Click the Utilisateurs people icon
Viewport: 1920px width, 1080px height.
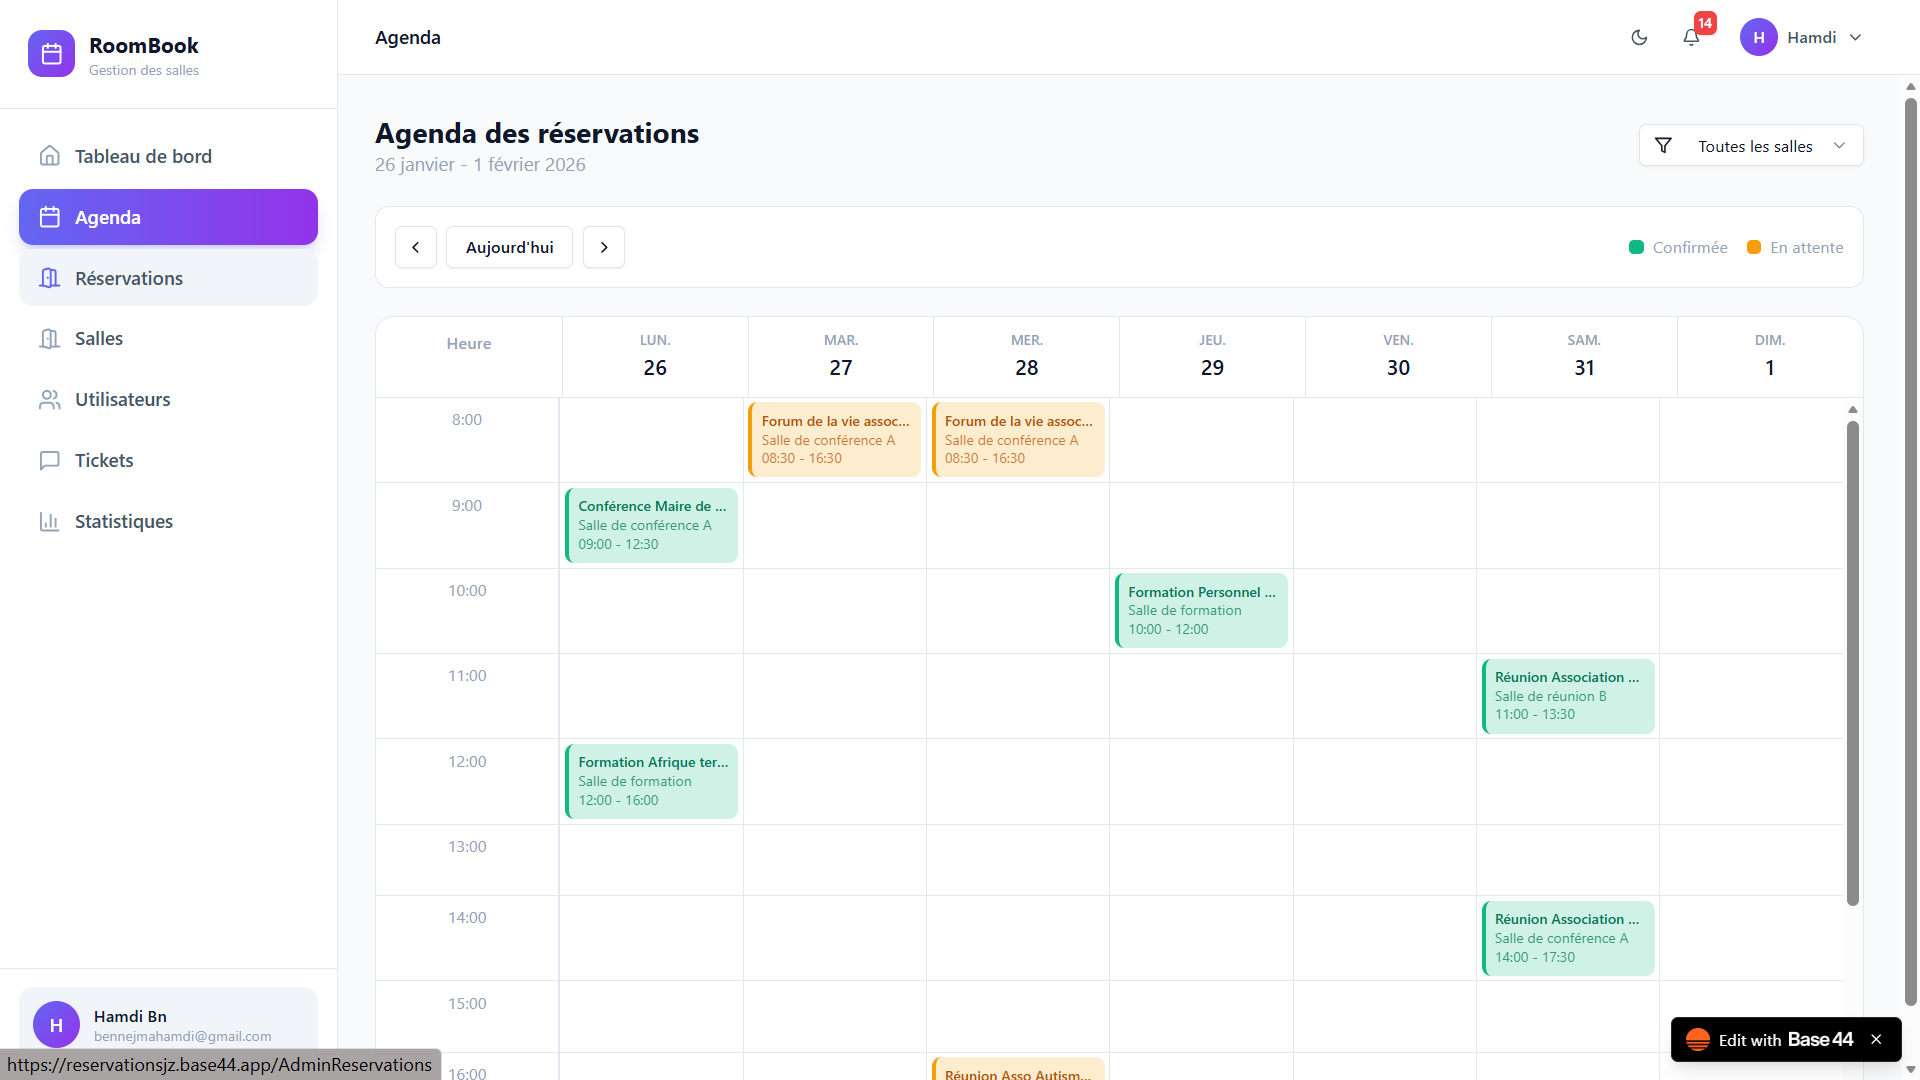49,399
